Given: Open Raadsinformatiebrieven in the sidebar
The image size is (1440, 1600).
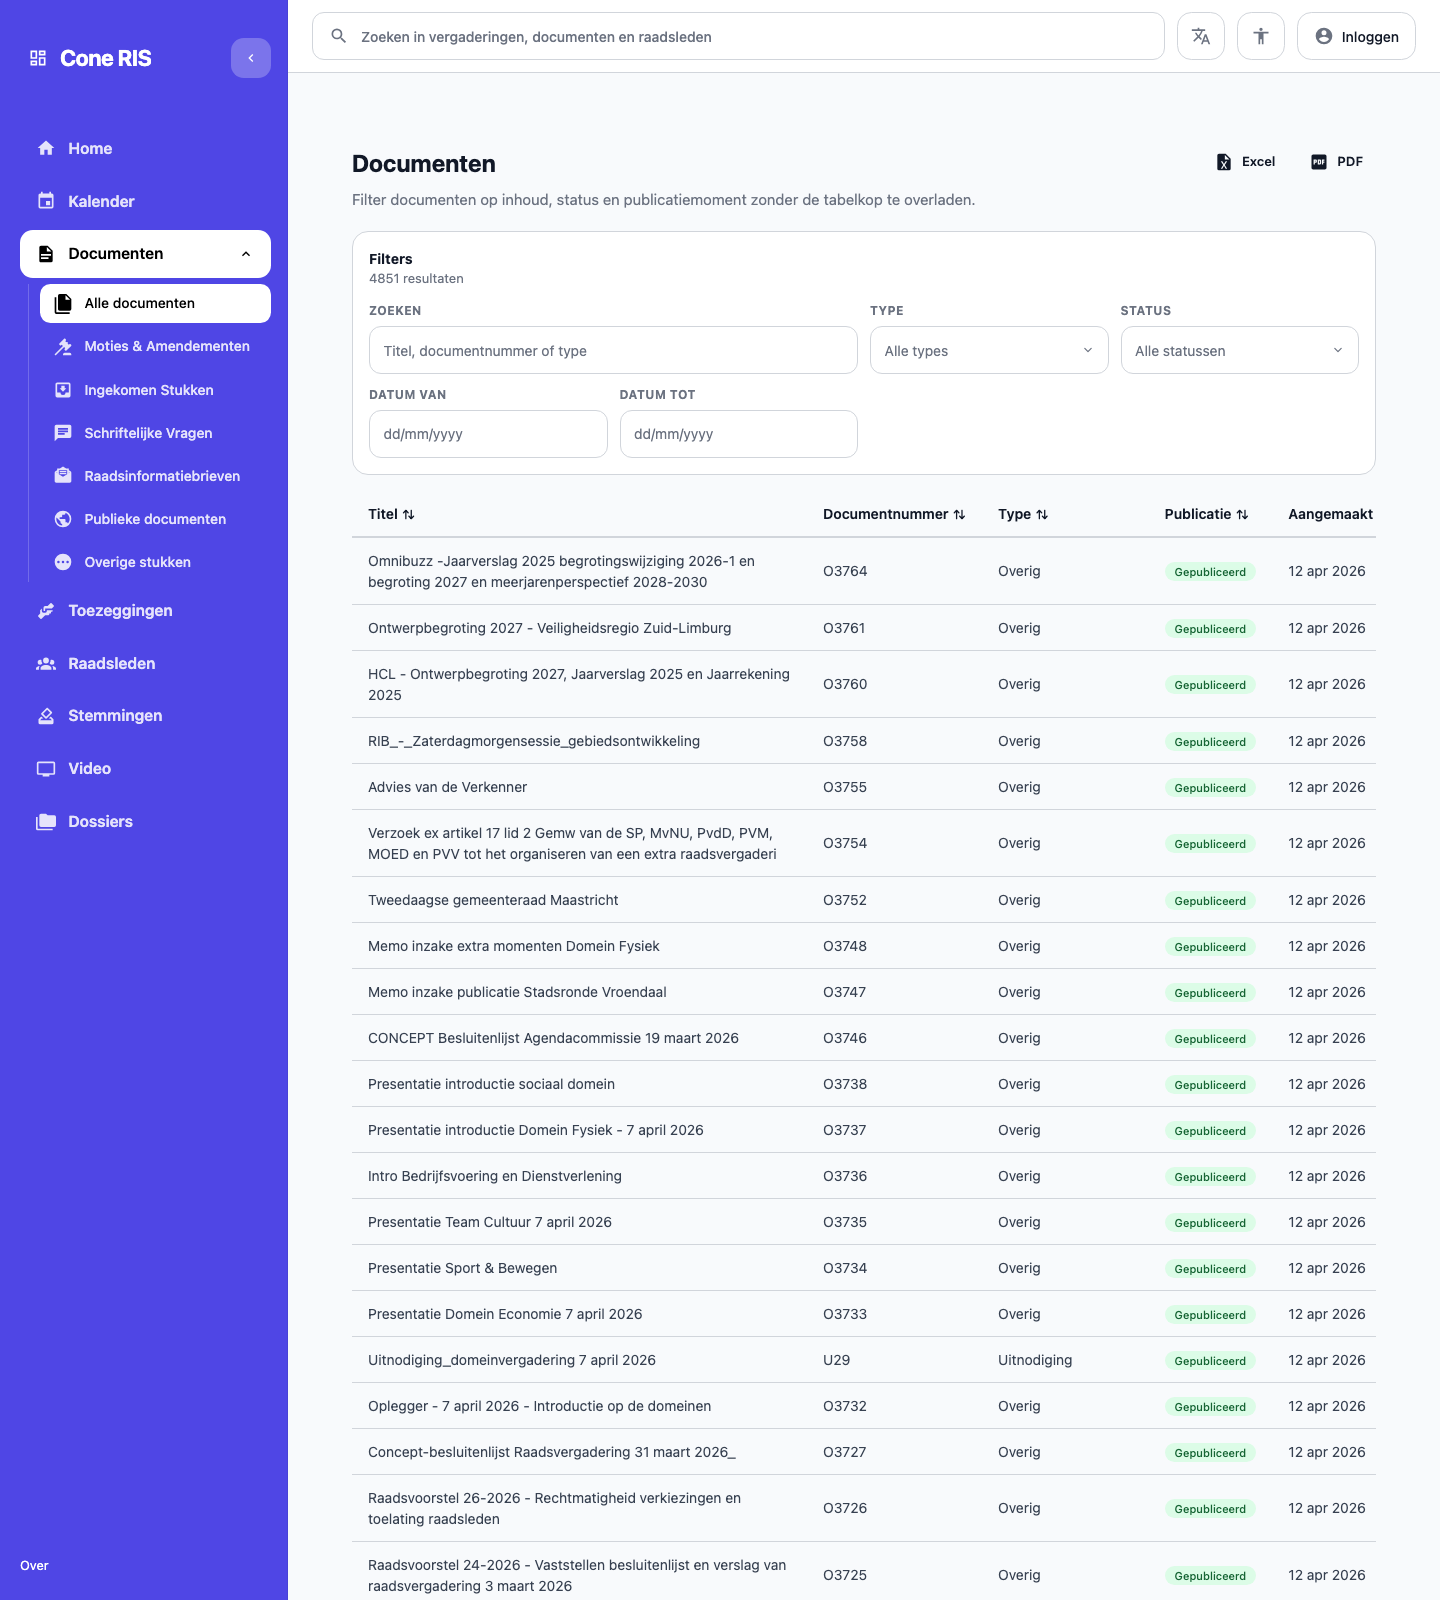Looking at the screenshot, I should [161, 476].
